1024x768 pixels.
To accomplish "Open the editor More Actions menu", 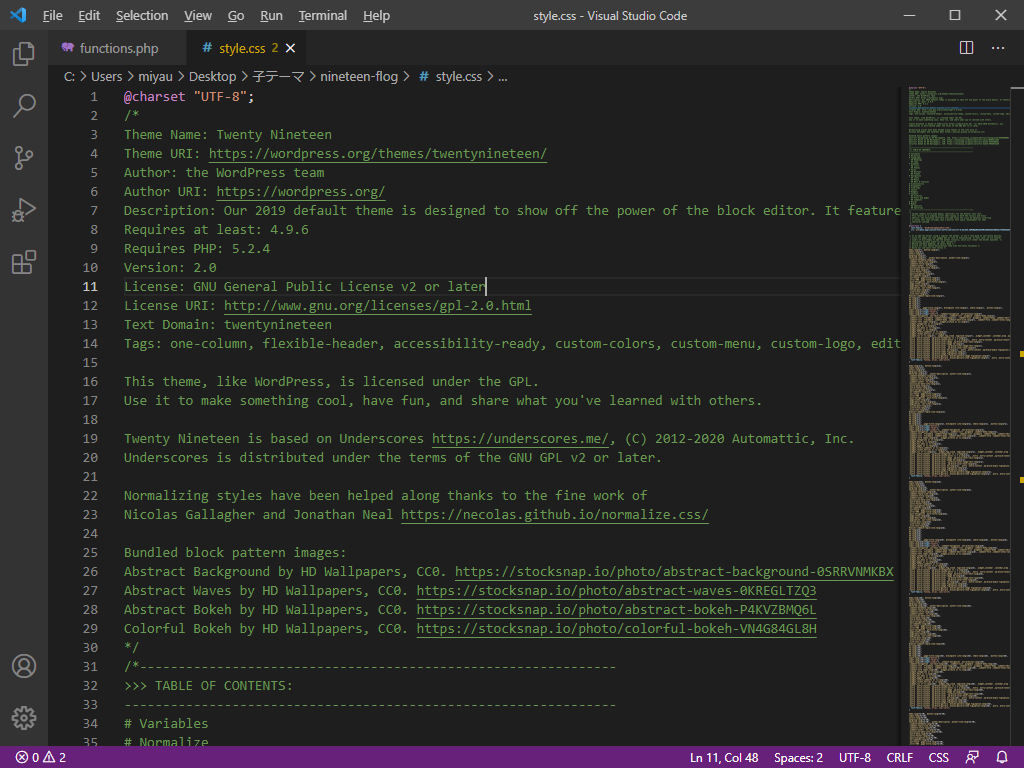I will point(998,48).
